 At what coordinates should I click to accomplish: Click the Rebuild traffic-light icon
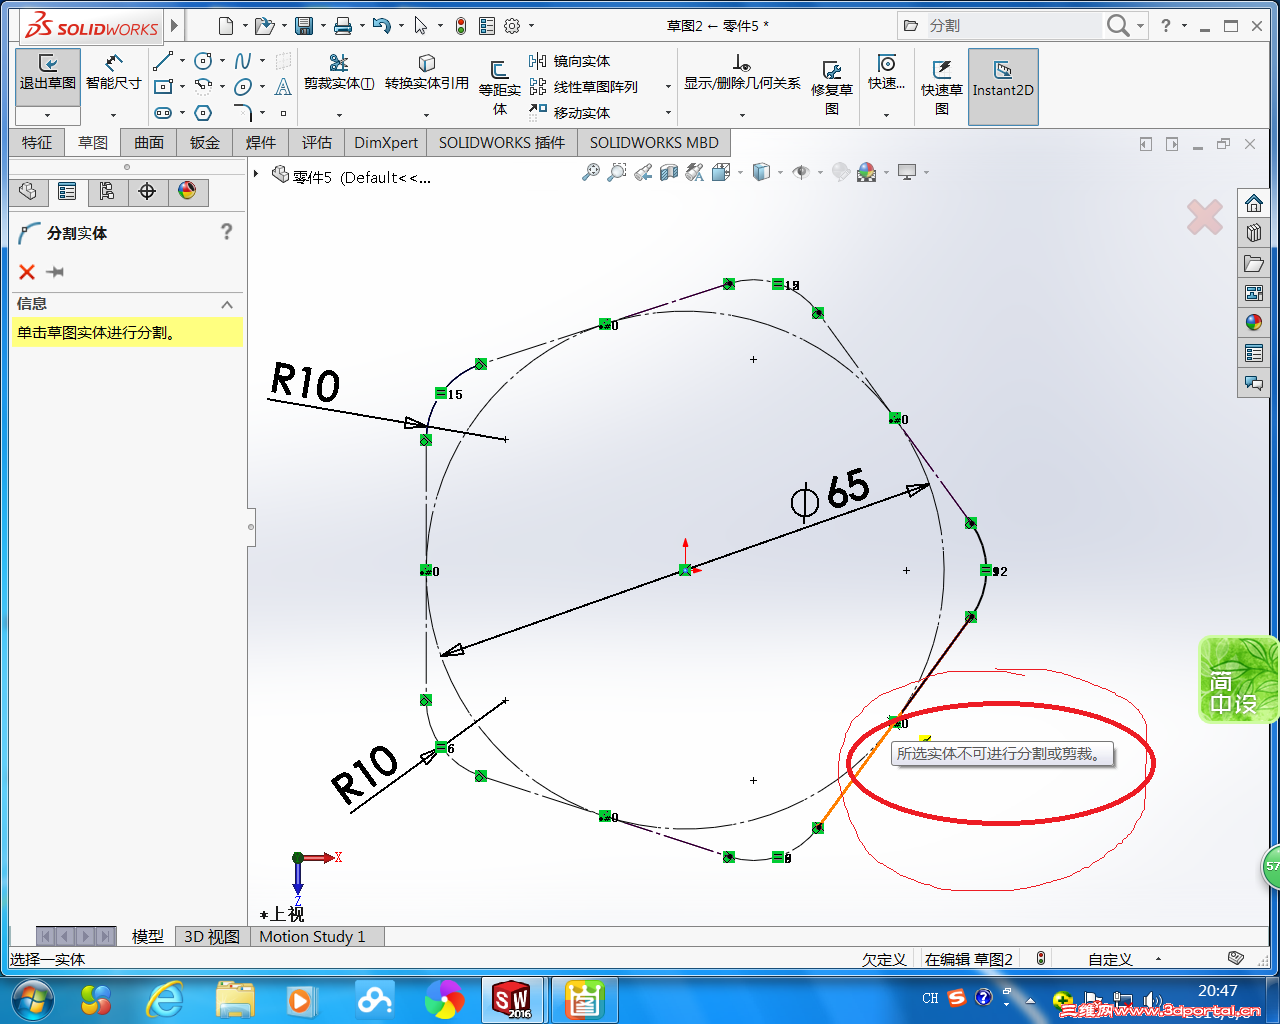point(461,26)
